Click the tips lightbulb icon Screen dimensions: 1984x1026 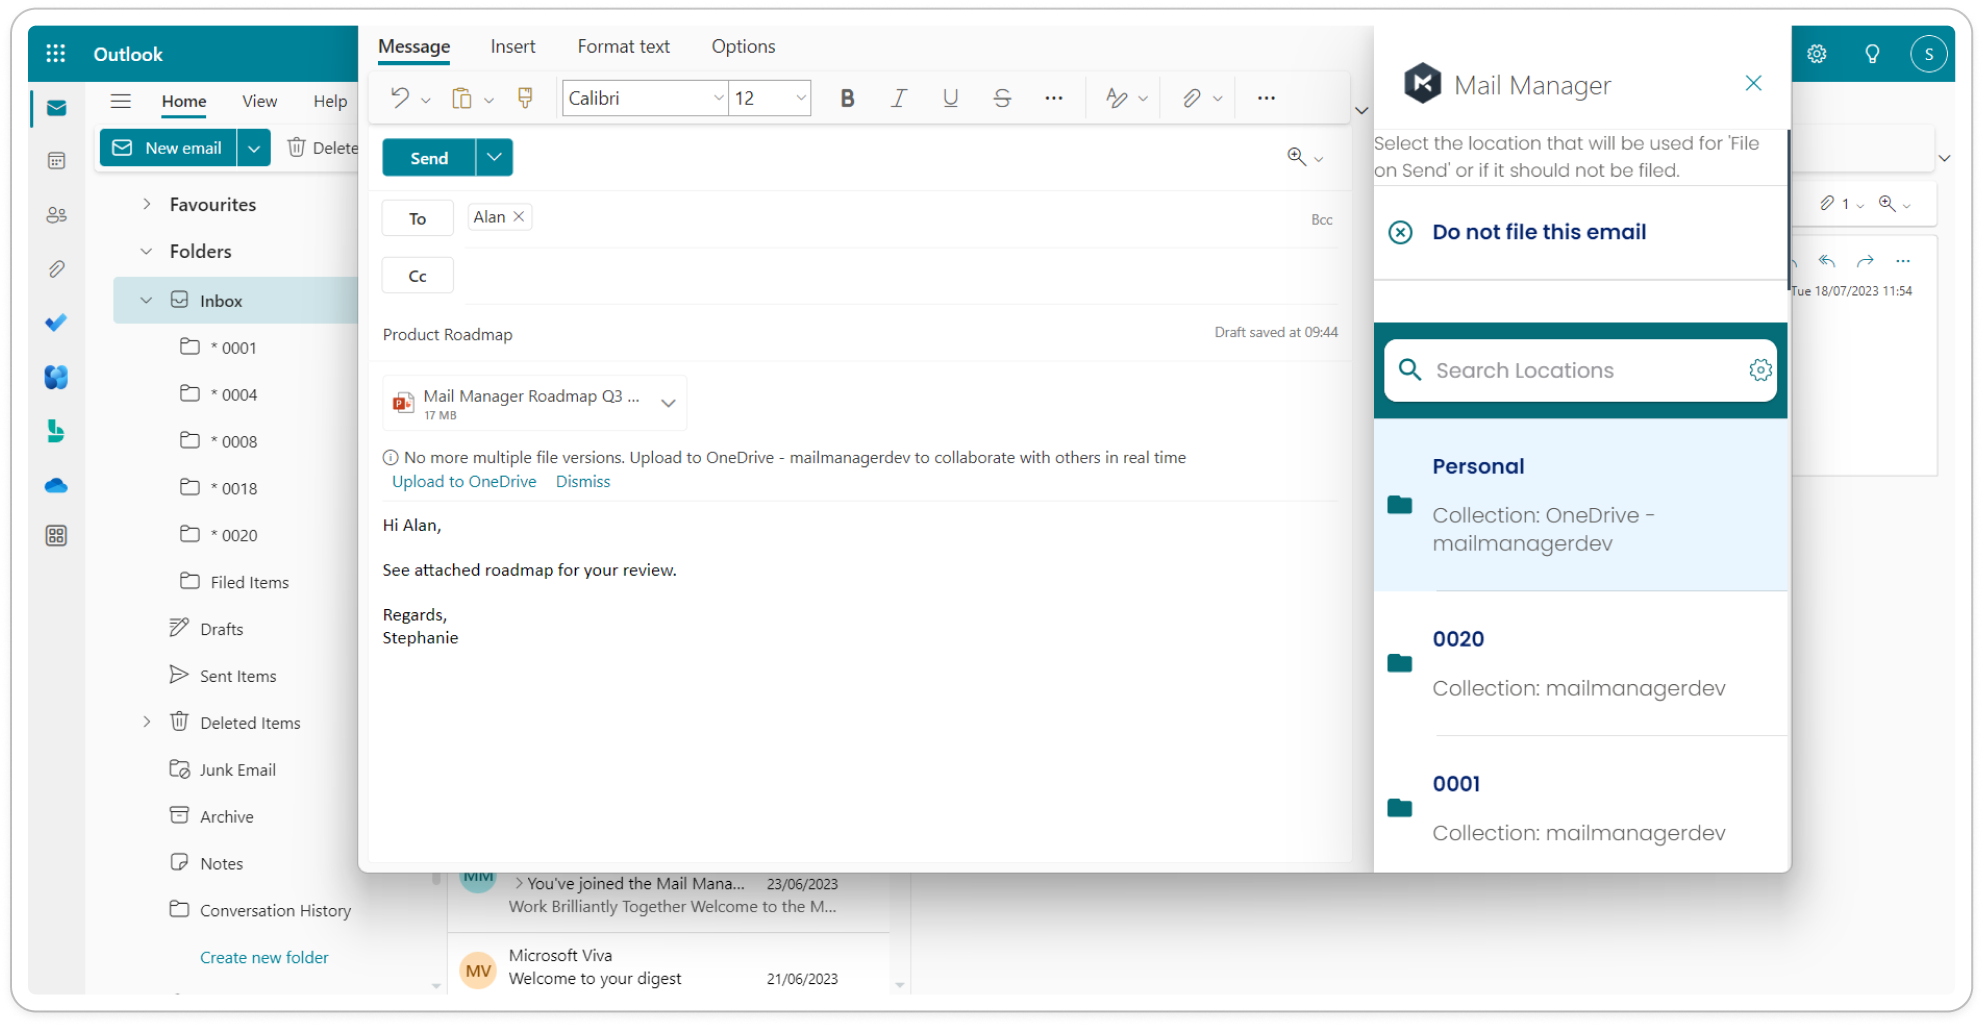(1872, 54)
